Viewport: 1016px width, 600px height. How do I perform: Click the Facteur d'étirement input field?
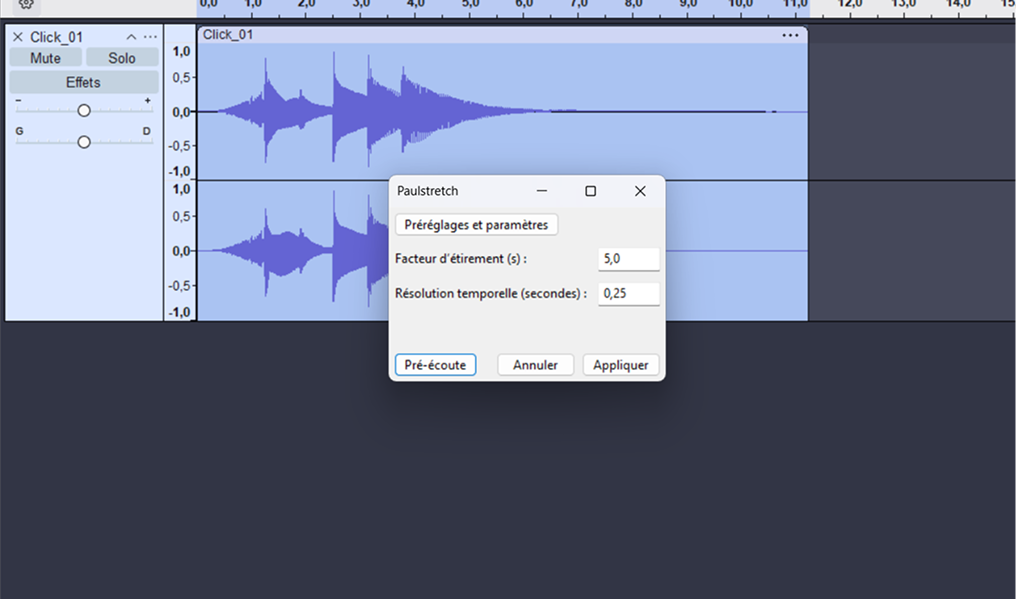tap(628, 259)
